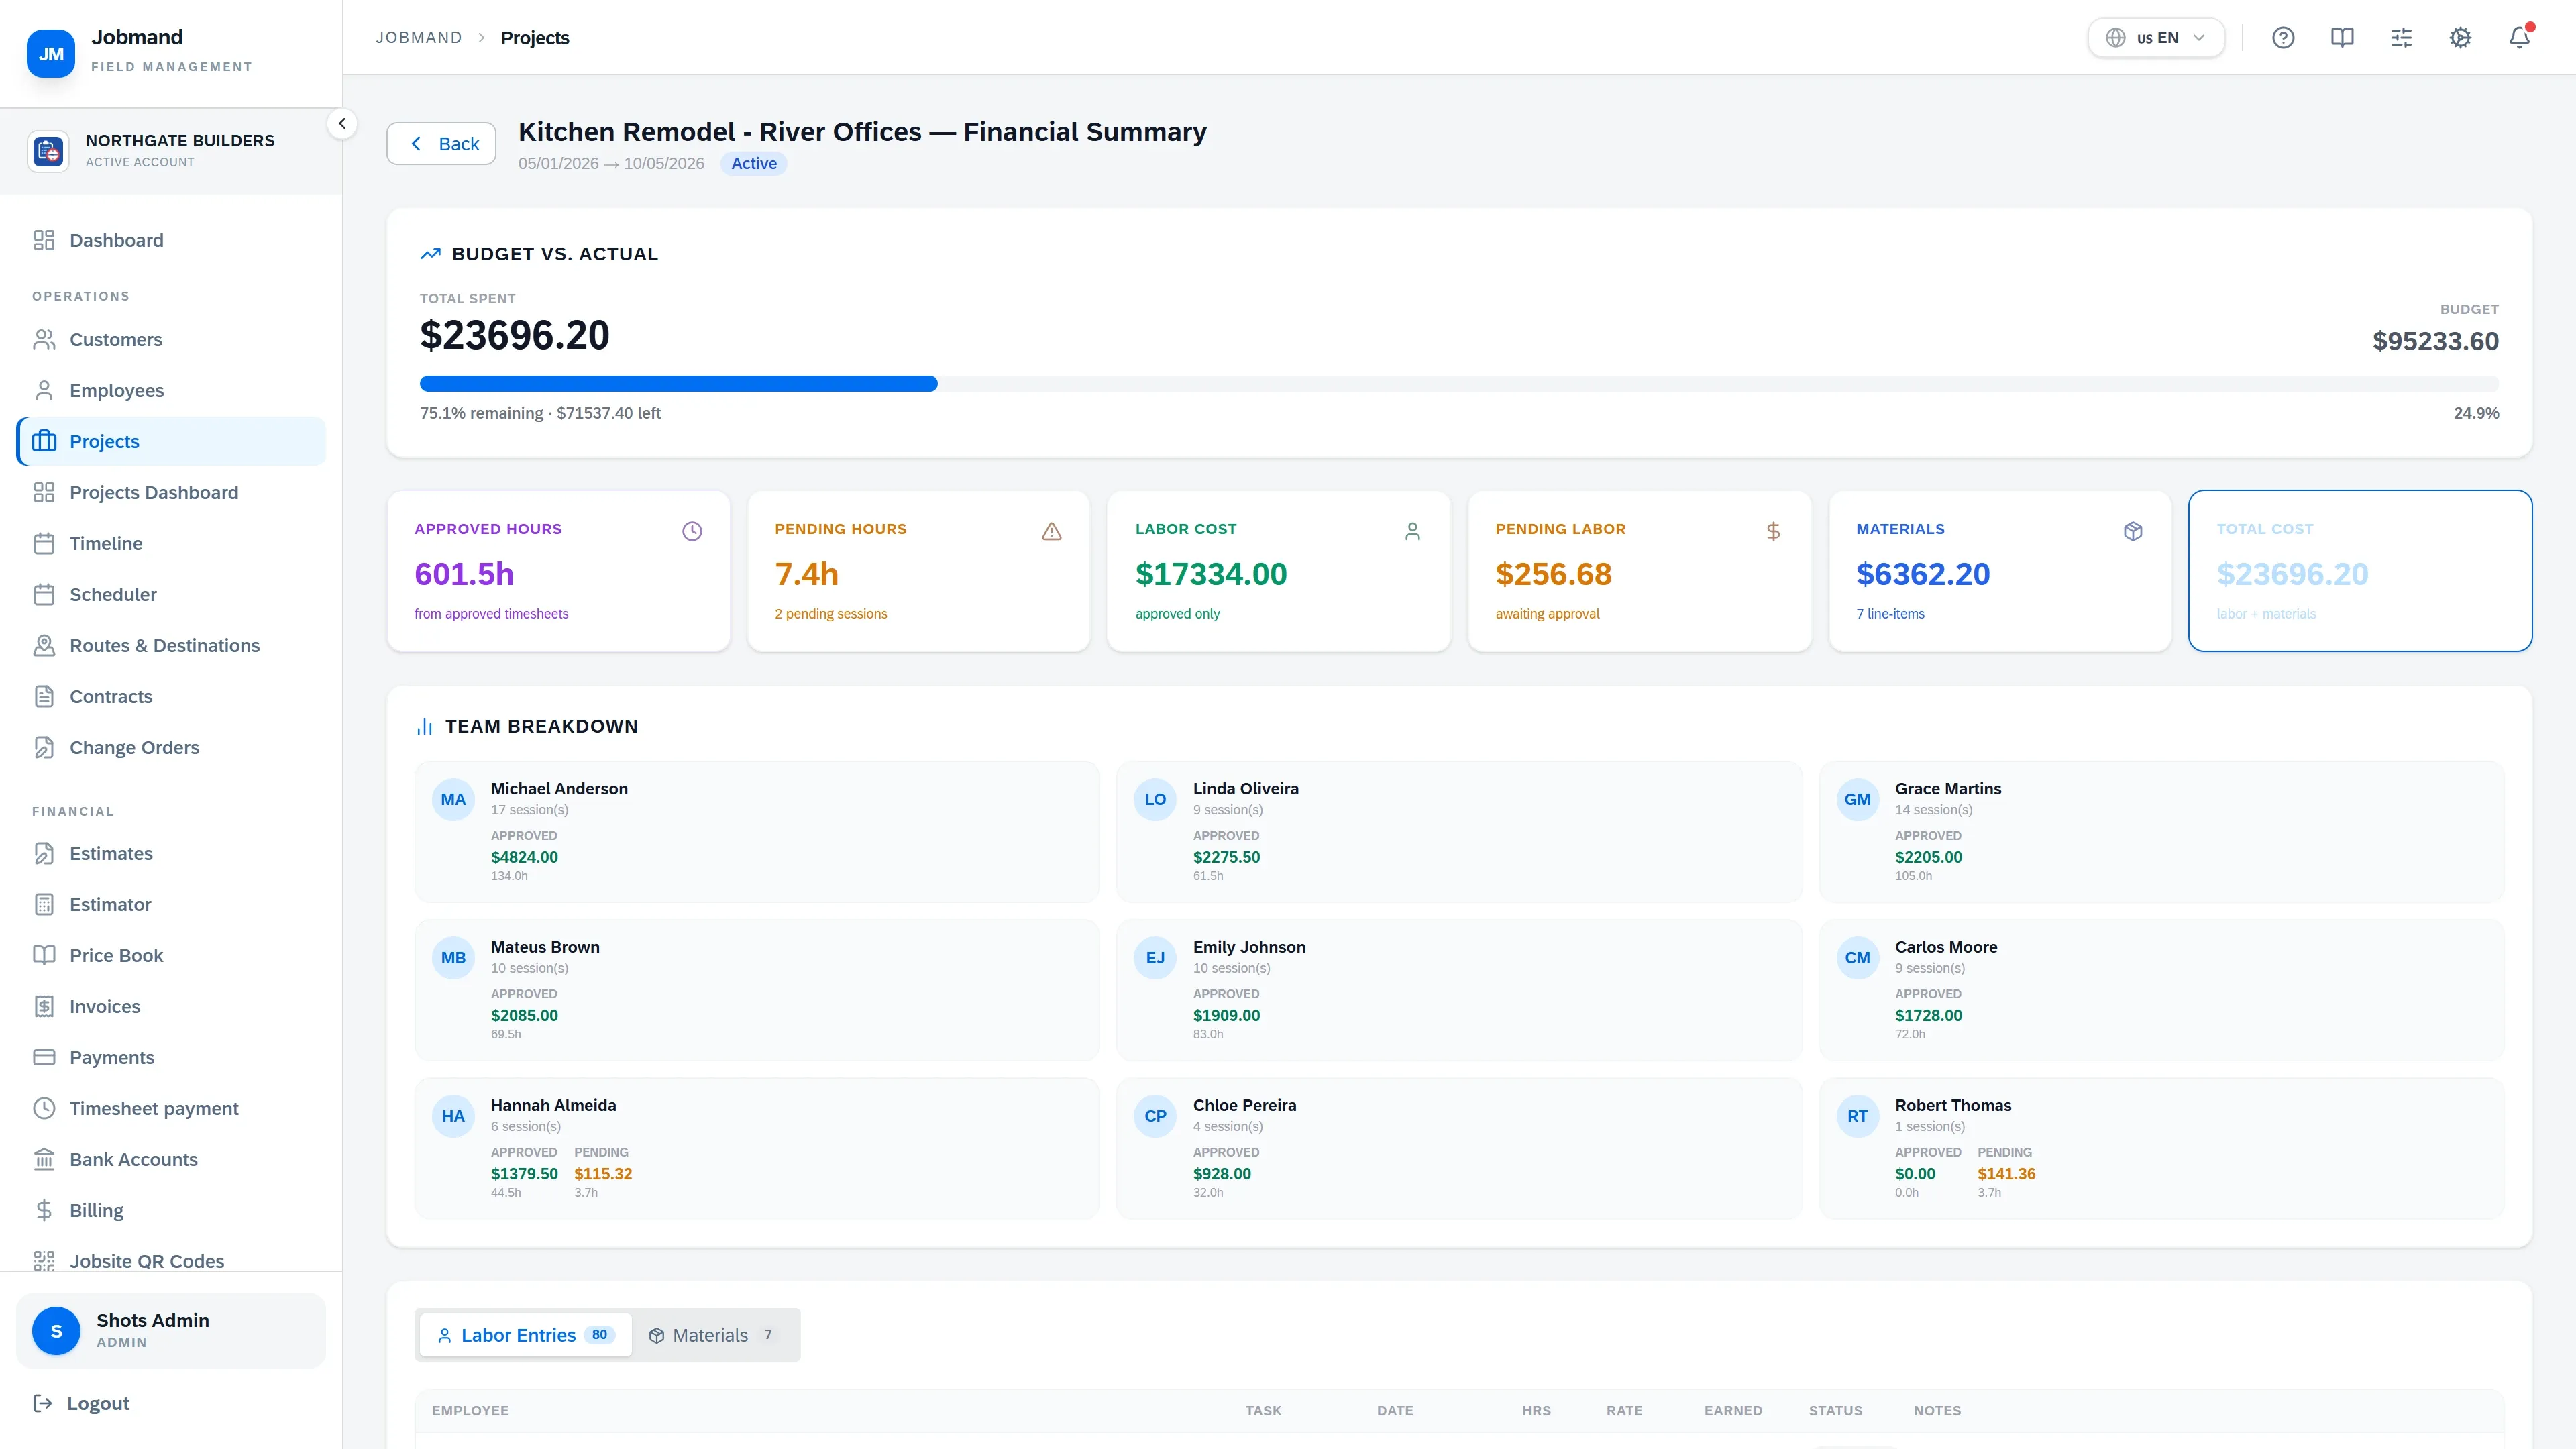Click the RT avatar for Robert Thomas
2576x1449 pixels.
(1858, 1116)
